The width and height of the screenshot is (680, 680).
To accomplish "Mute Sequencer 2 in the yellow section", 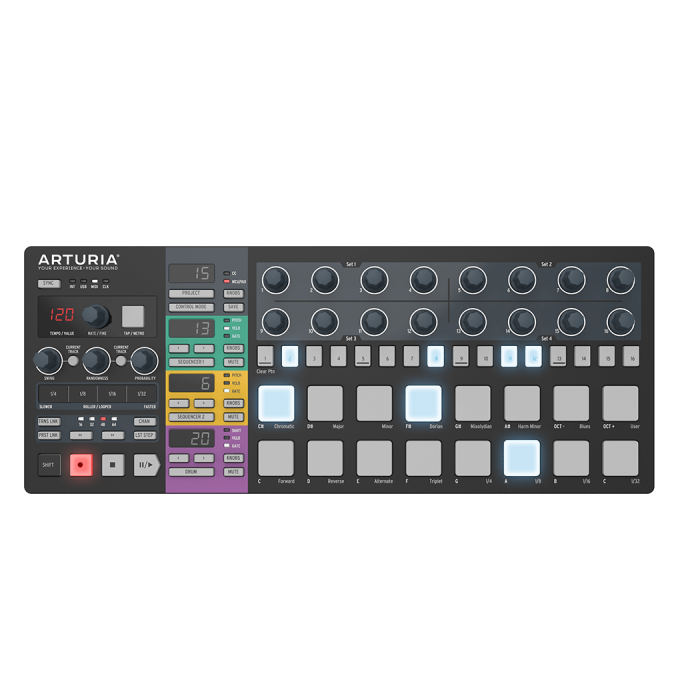I will [233, 417].
